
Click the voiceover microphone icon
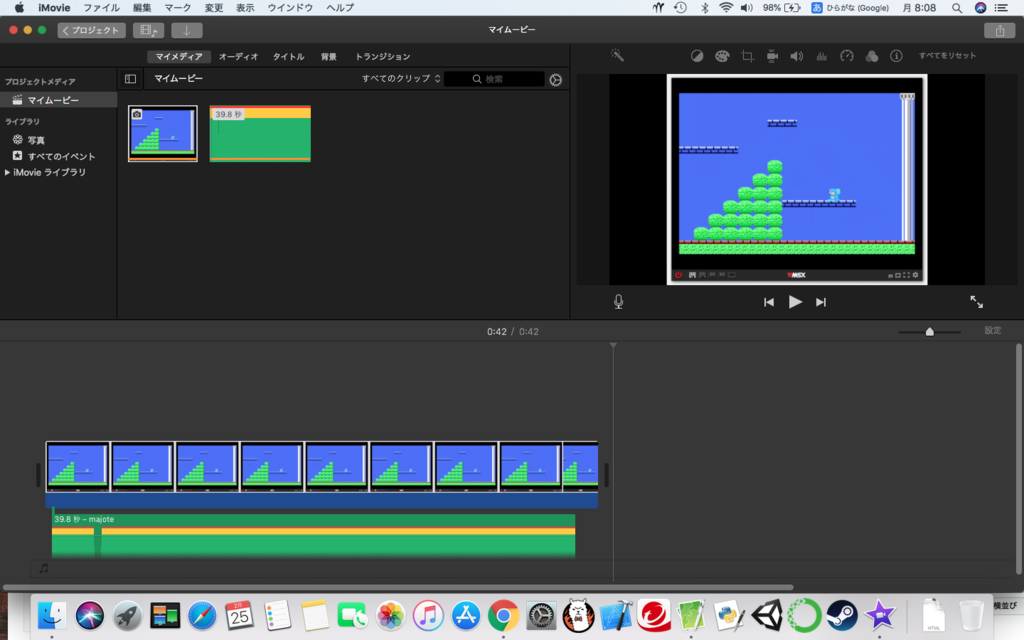618,302
